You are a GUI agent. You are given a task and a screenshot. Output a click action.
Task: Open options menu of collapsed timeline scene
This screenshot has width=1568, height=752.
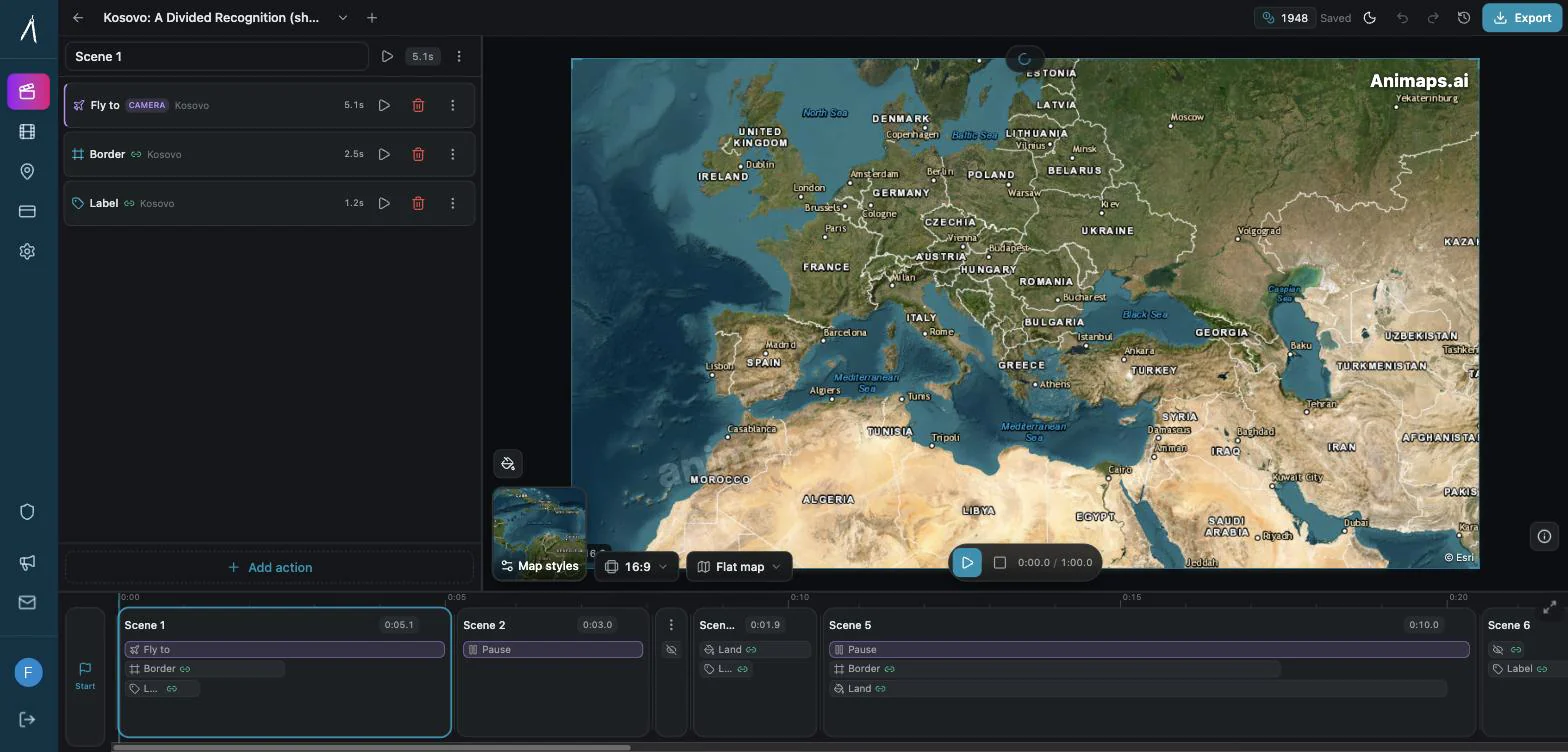point(671,625)
